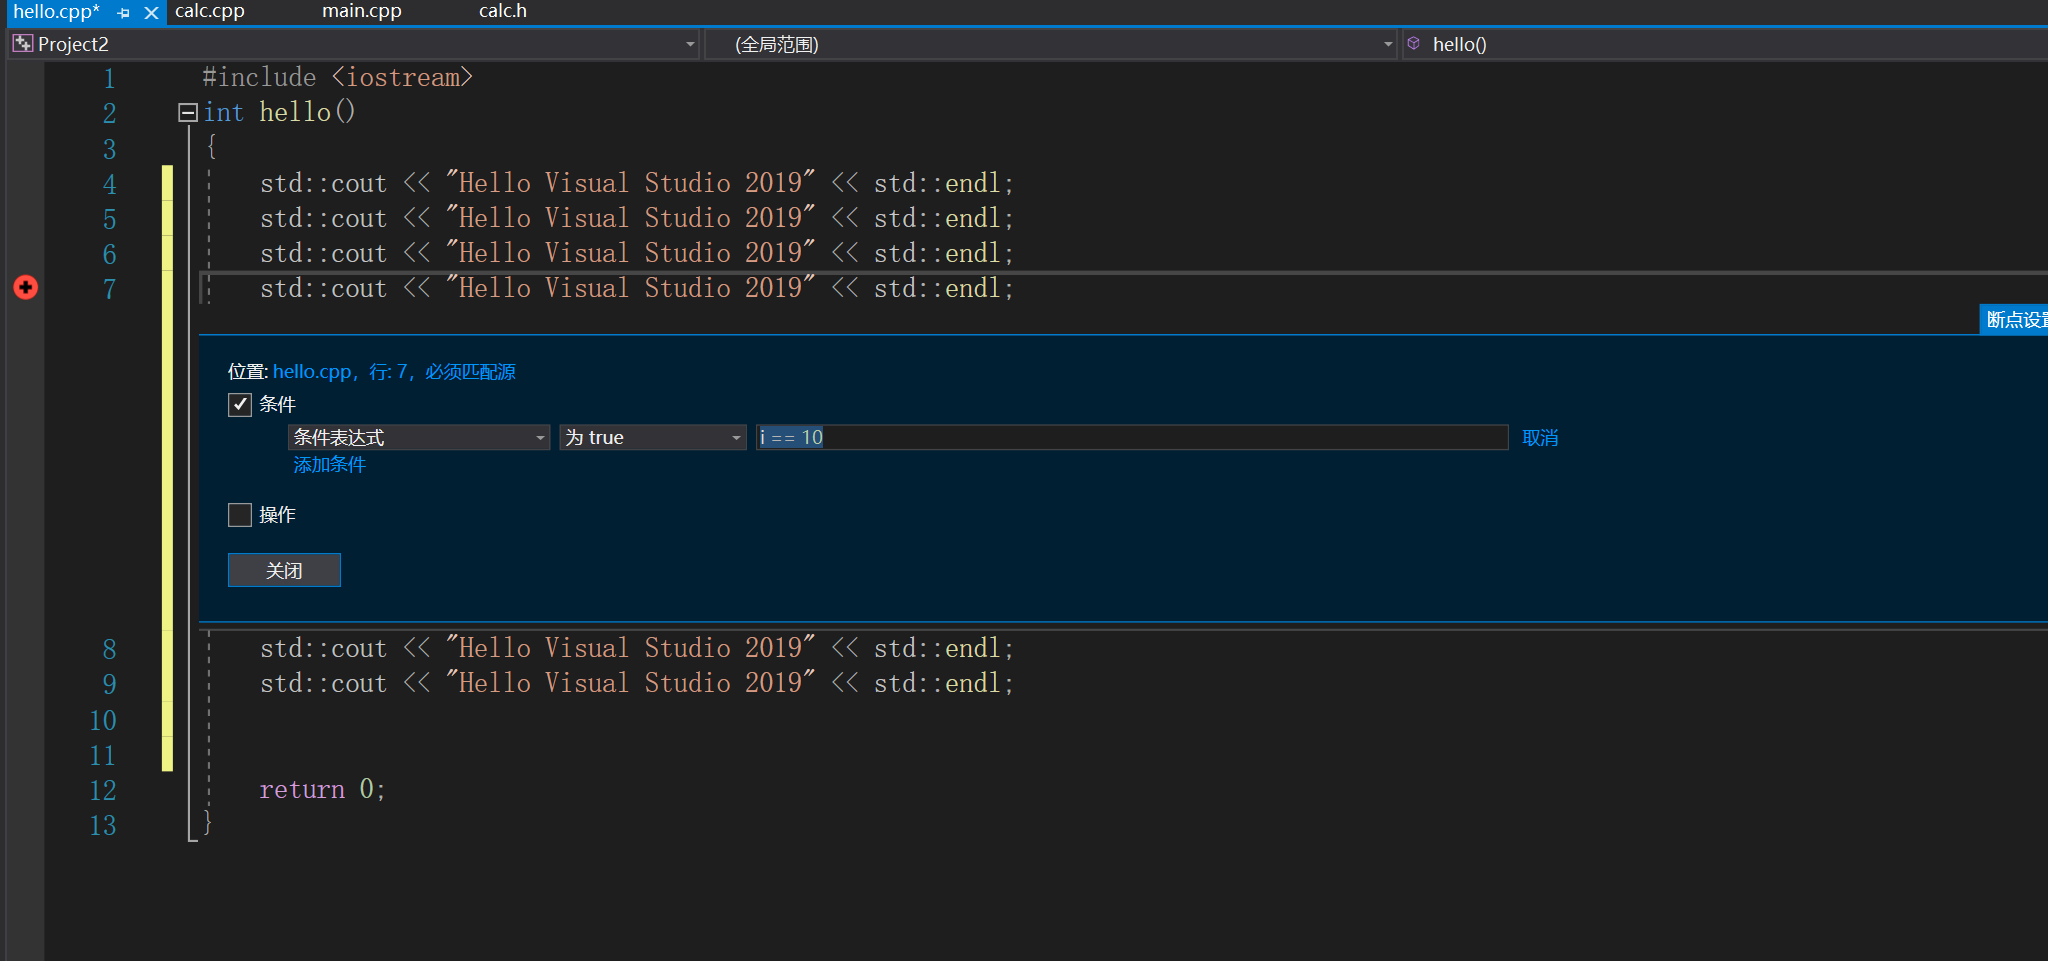The image size is (2048, 961).
Task: Click the red breakpoint glyph on line 7
Action: tap(26, 288)
